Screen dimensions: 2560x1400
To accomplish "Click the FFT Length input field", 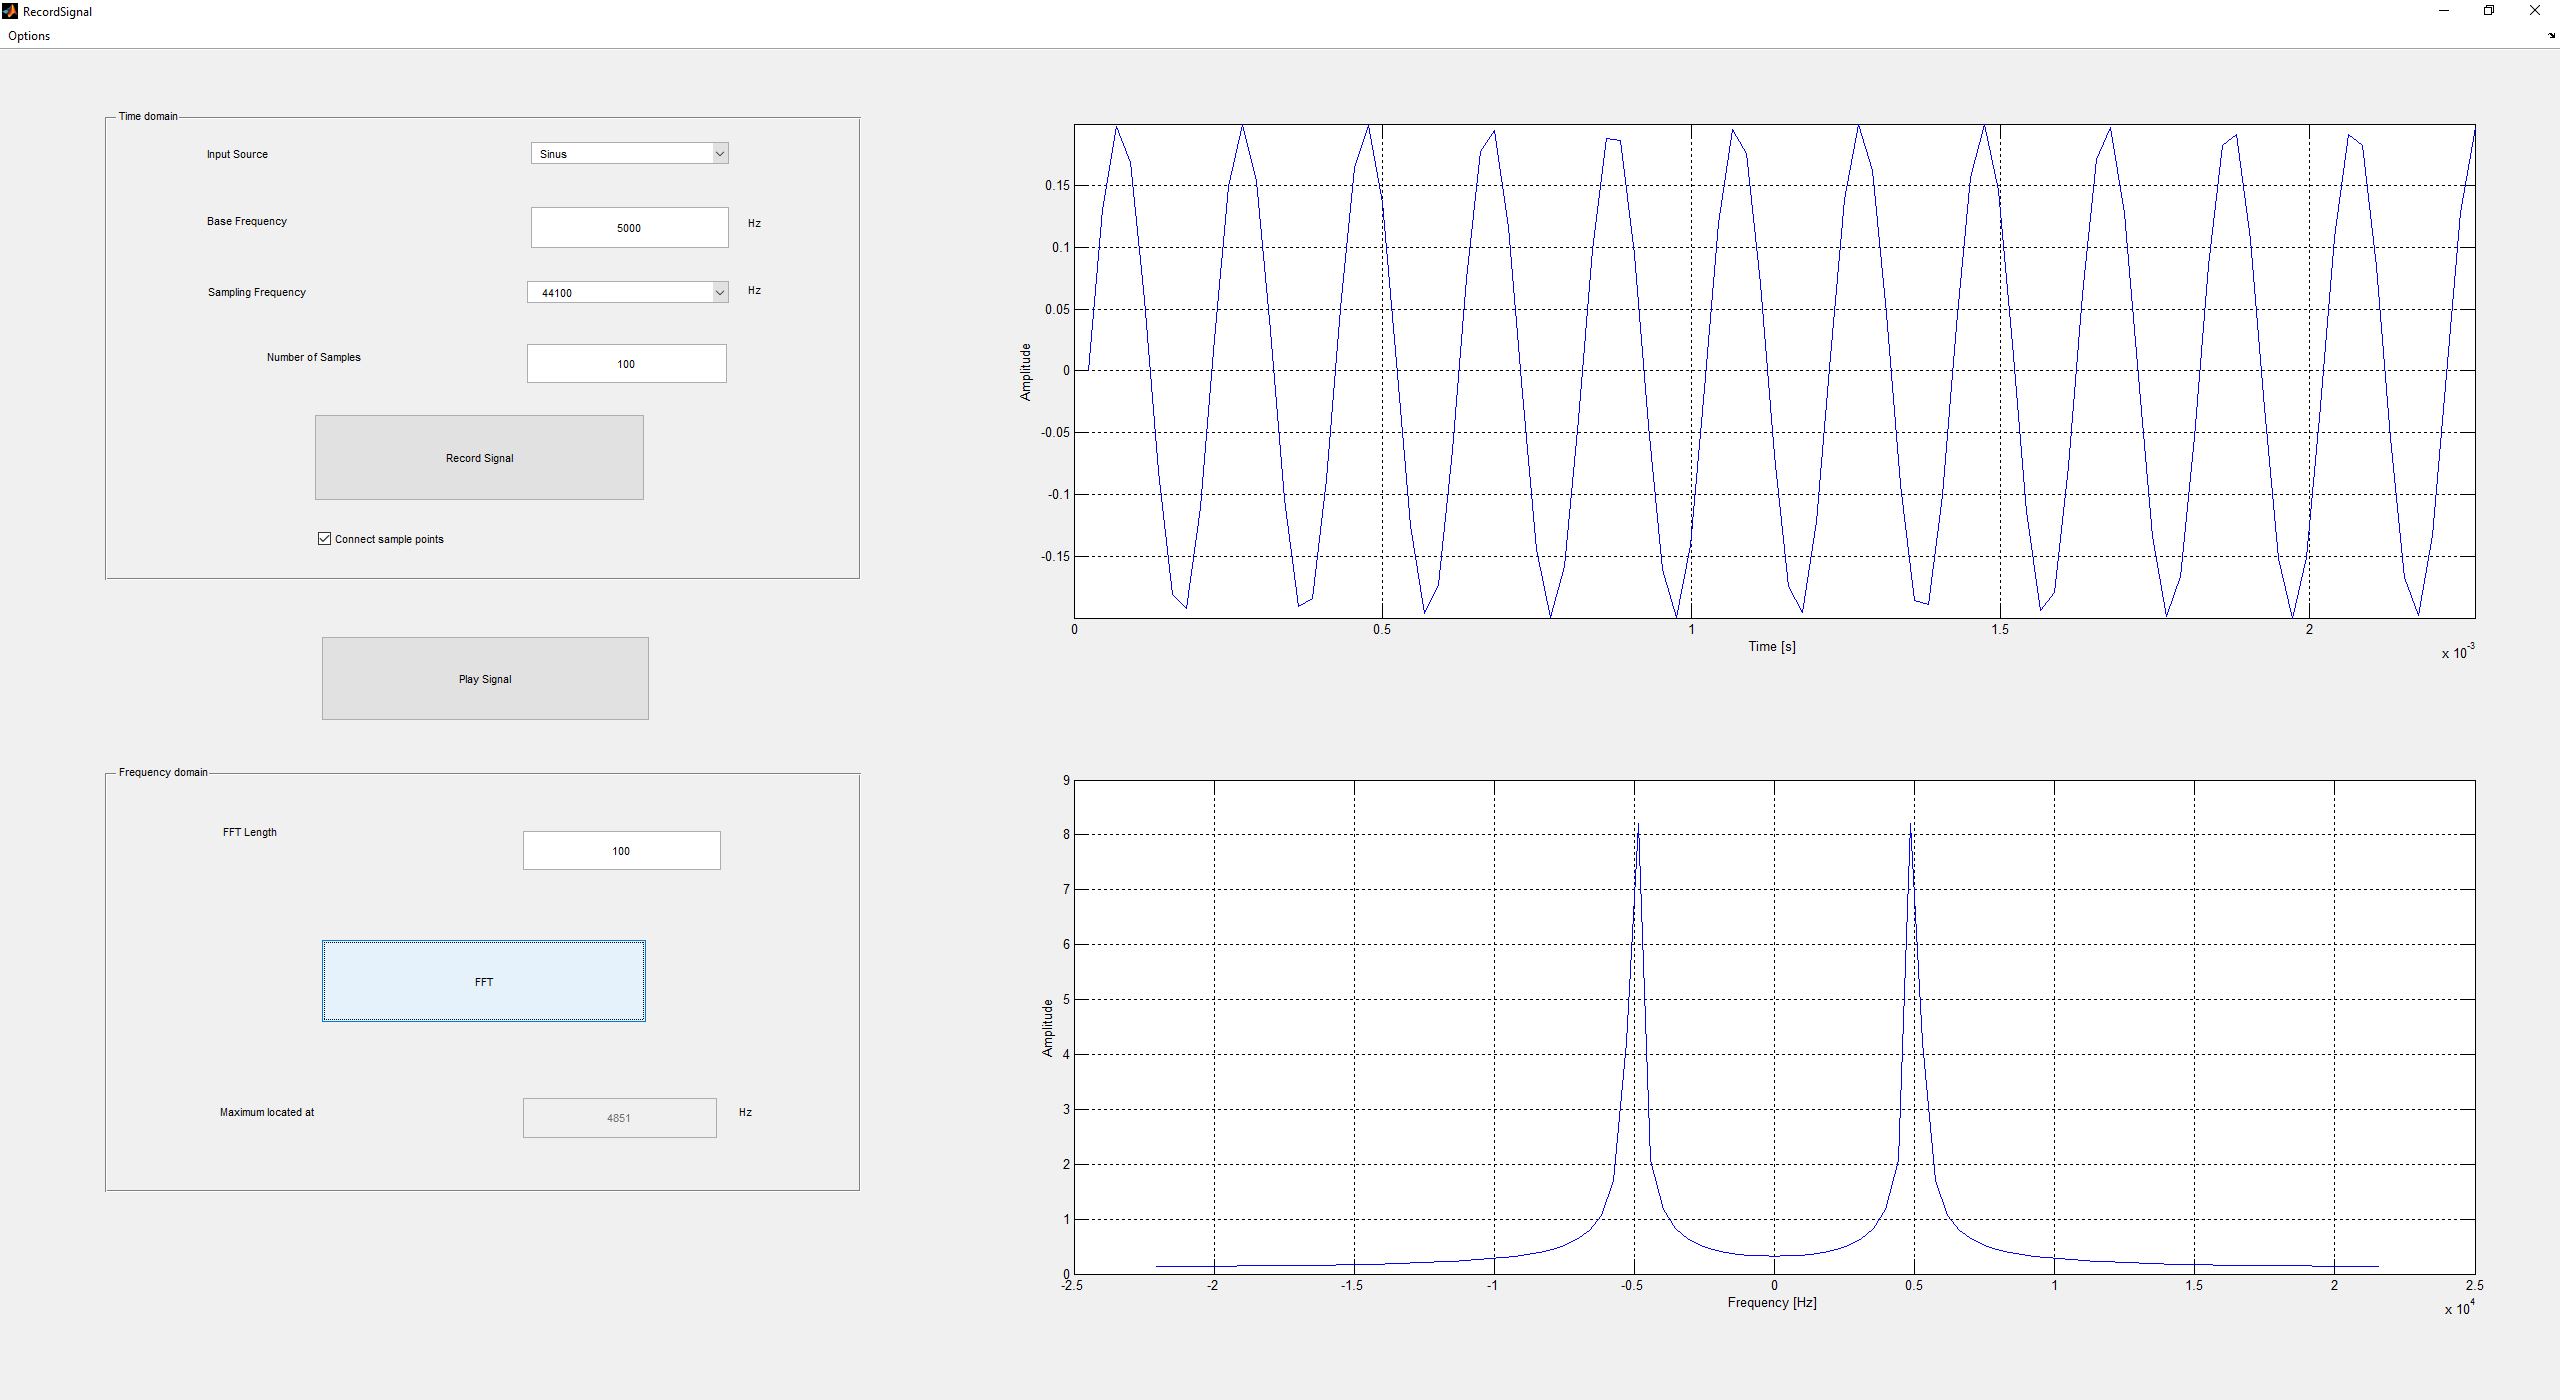I will click(621, 851).
